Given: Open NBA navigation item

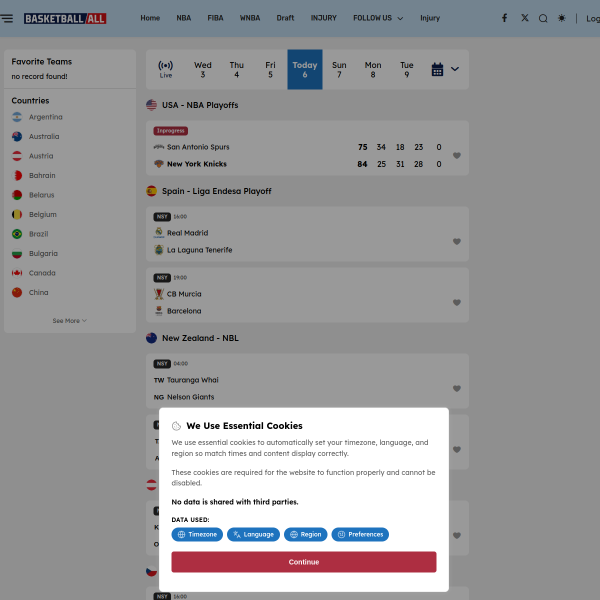Looking at the screenshot, I should (184, 18).
